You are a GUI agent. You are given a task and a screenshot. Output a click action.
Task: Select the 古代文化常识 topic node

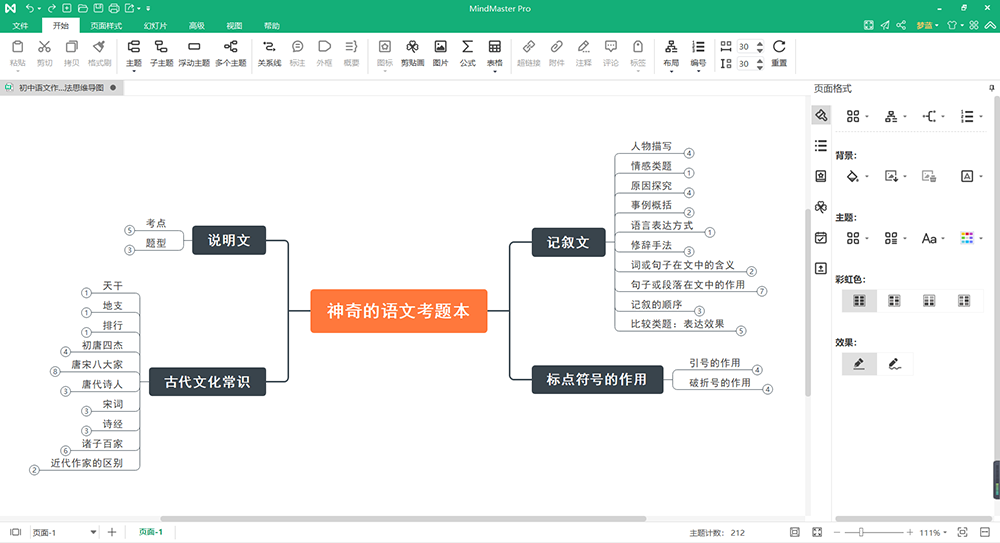coord(207,382)
